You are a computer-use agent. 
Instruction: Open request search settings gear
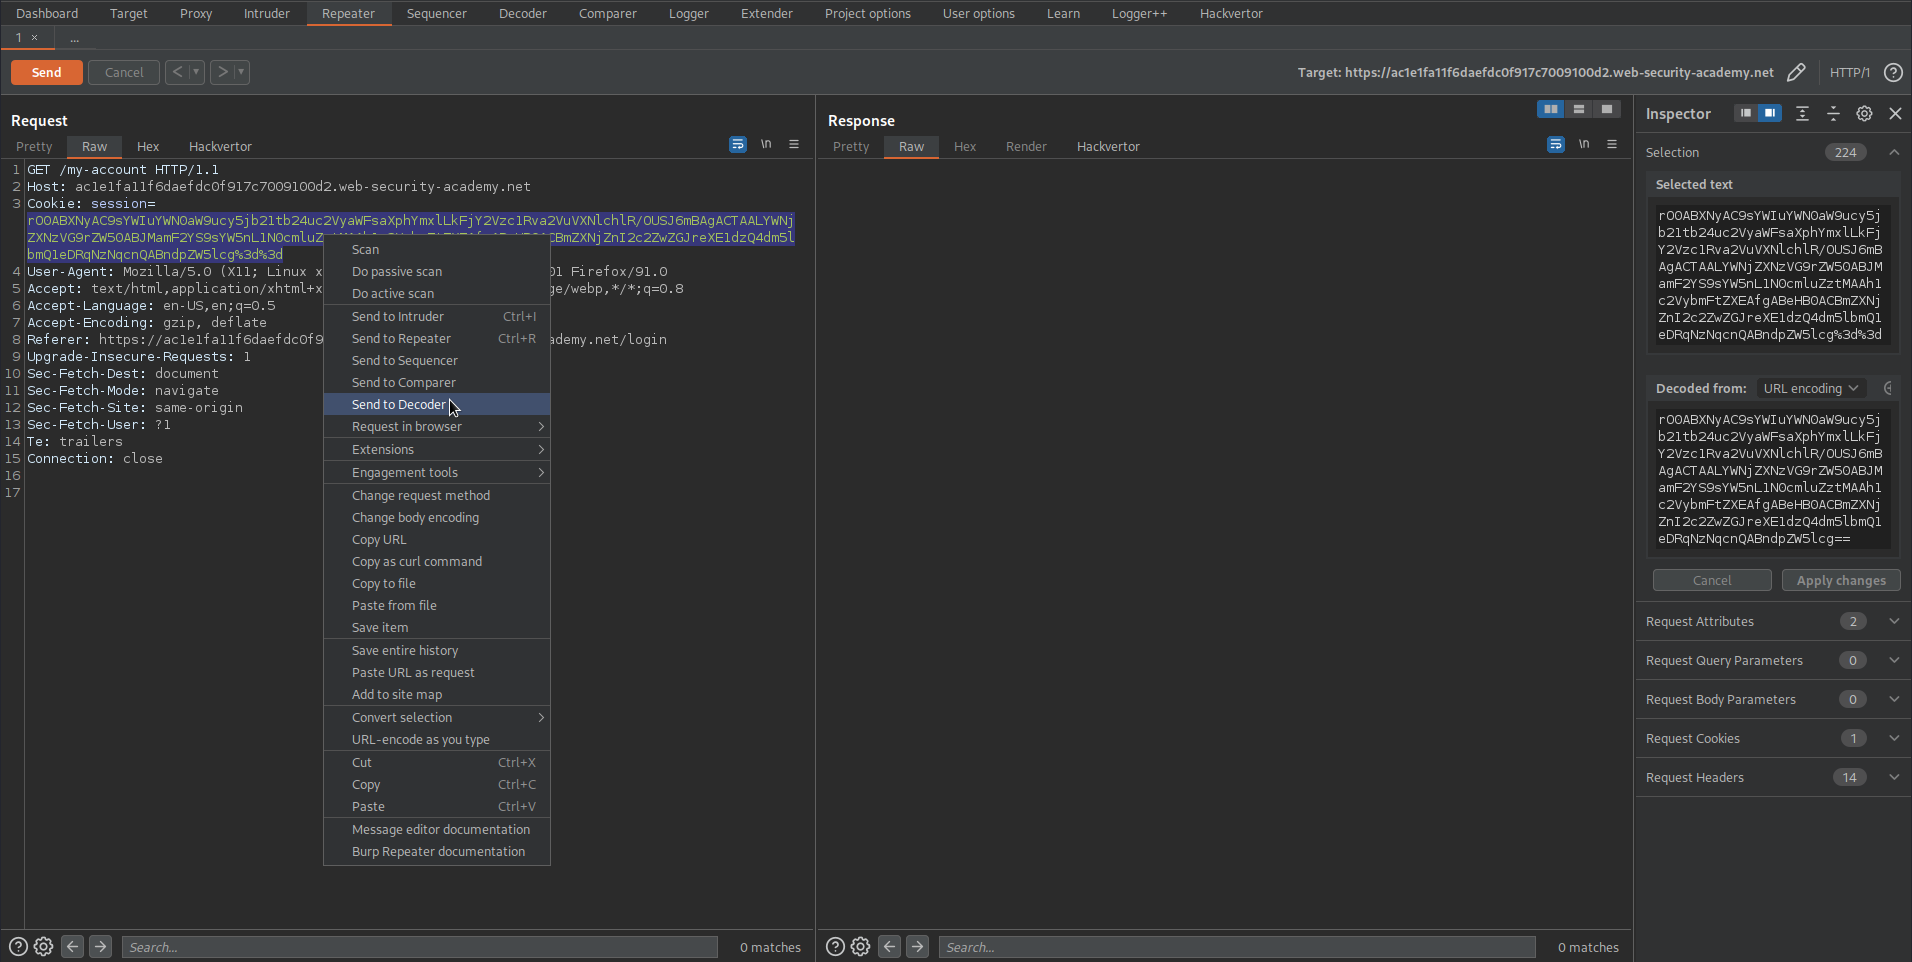[x=43, y=946]
